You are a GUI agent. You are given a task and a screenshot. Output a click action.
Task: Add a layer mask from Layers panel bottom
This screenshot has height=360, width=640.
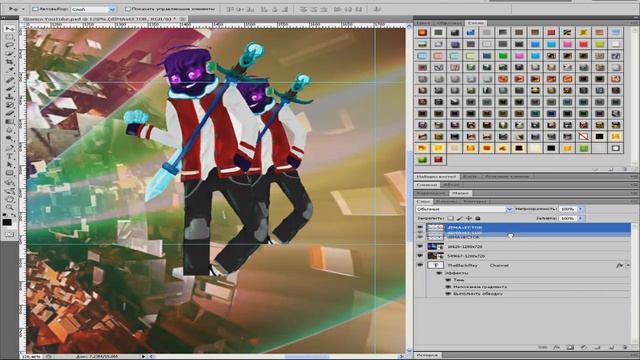coord(570,347)
